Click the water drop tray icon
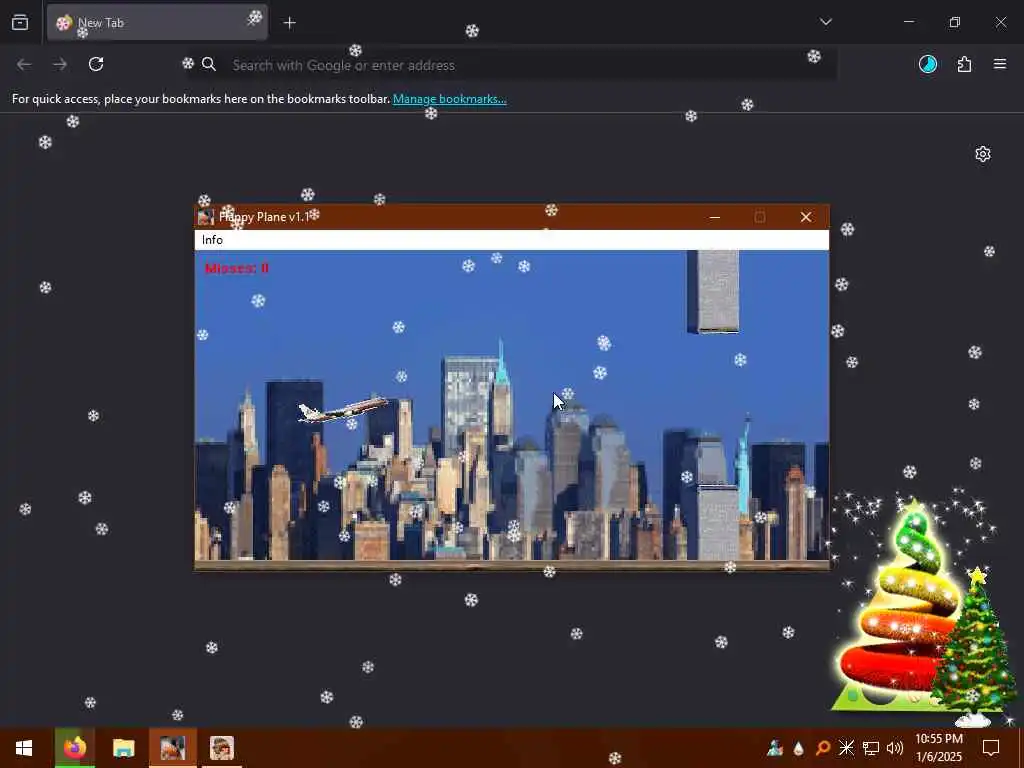This screenshot has width=1024, height=768. 799,748
